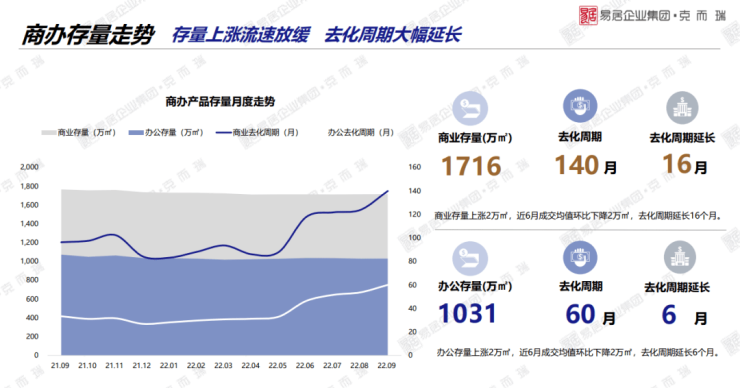The height and width of the screenshot is (388, 740).
Task: Click the large 1031 office inventory figure
Action: [x=467, y=313]
